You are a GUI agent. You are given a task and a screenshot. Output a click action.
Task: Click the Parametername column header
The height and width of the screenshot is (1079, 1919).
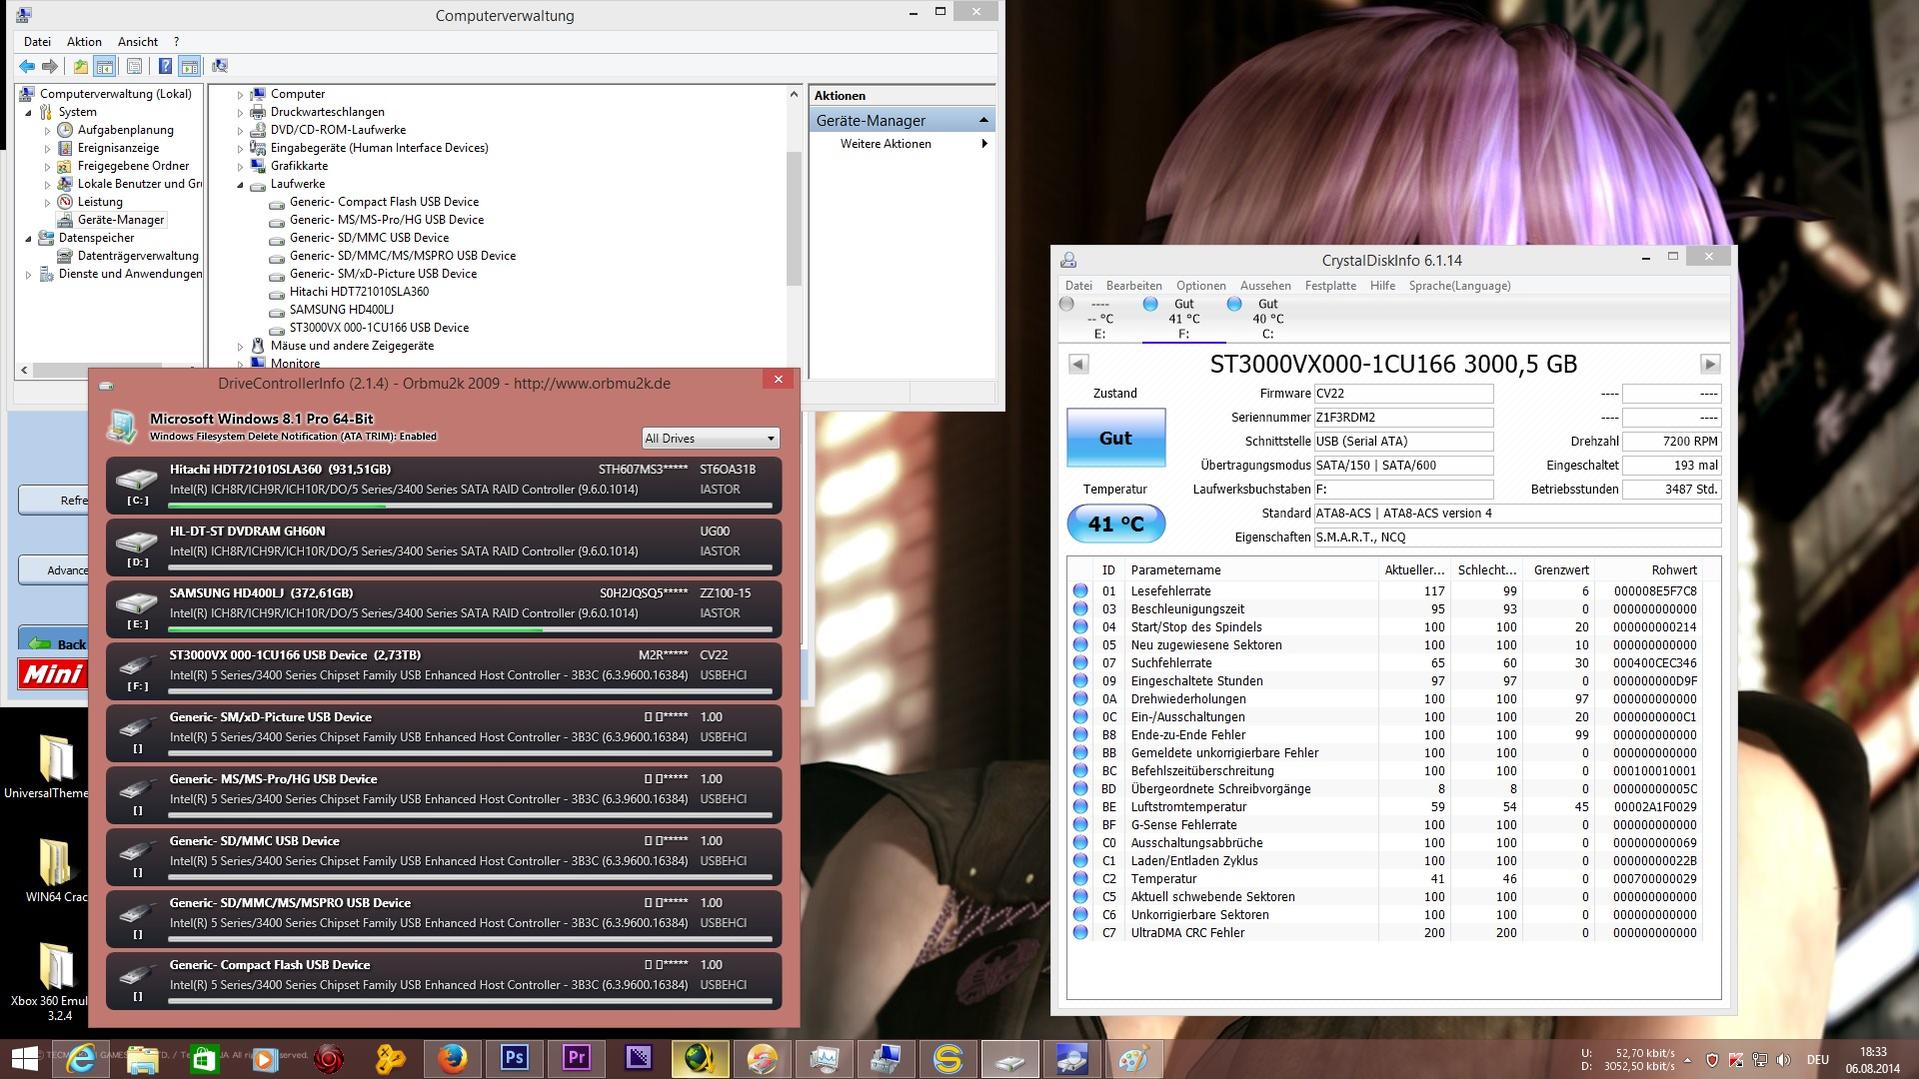(x=1251, y=570)
